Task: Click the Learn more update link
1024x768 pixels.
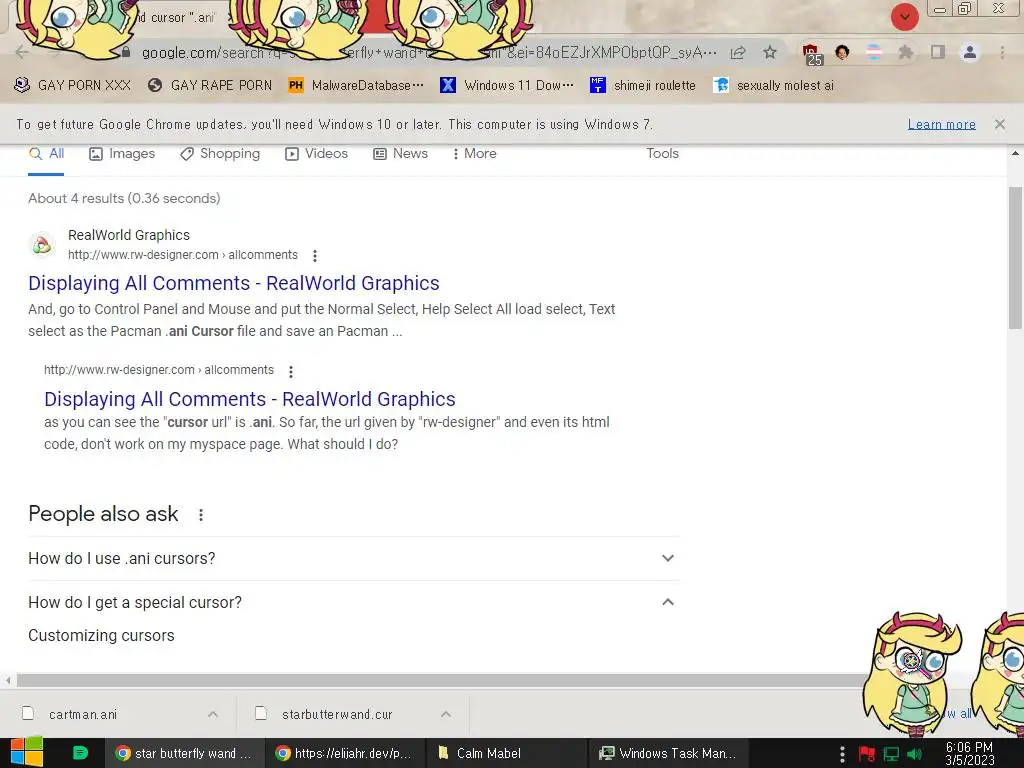Action: (x=941, y=124)
